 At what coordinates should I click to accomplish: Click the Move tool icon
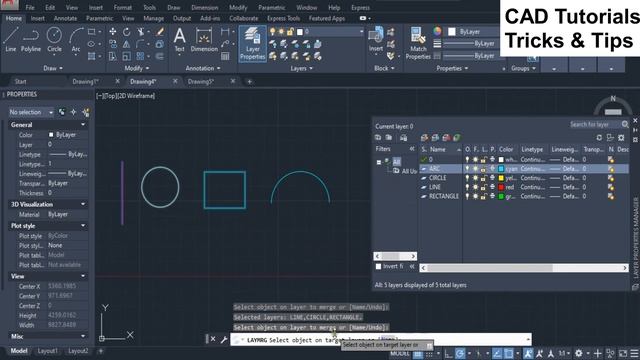(113, 31)
